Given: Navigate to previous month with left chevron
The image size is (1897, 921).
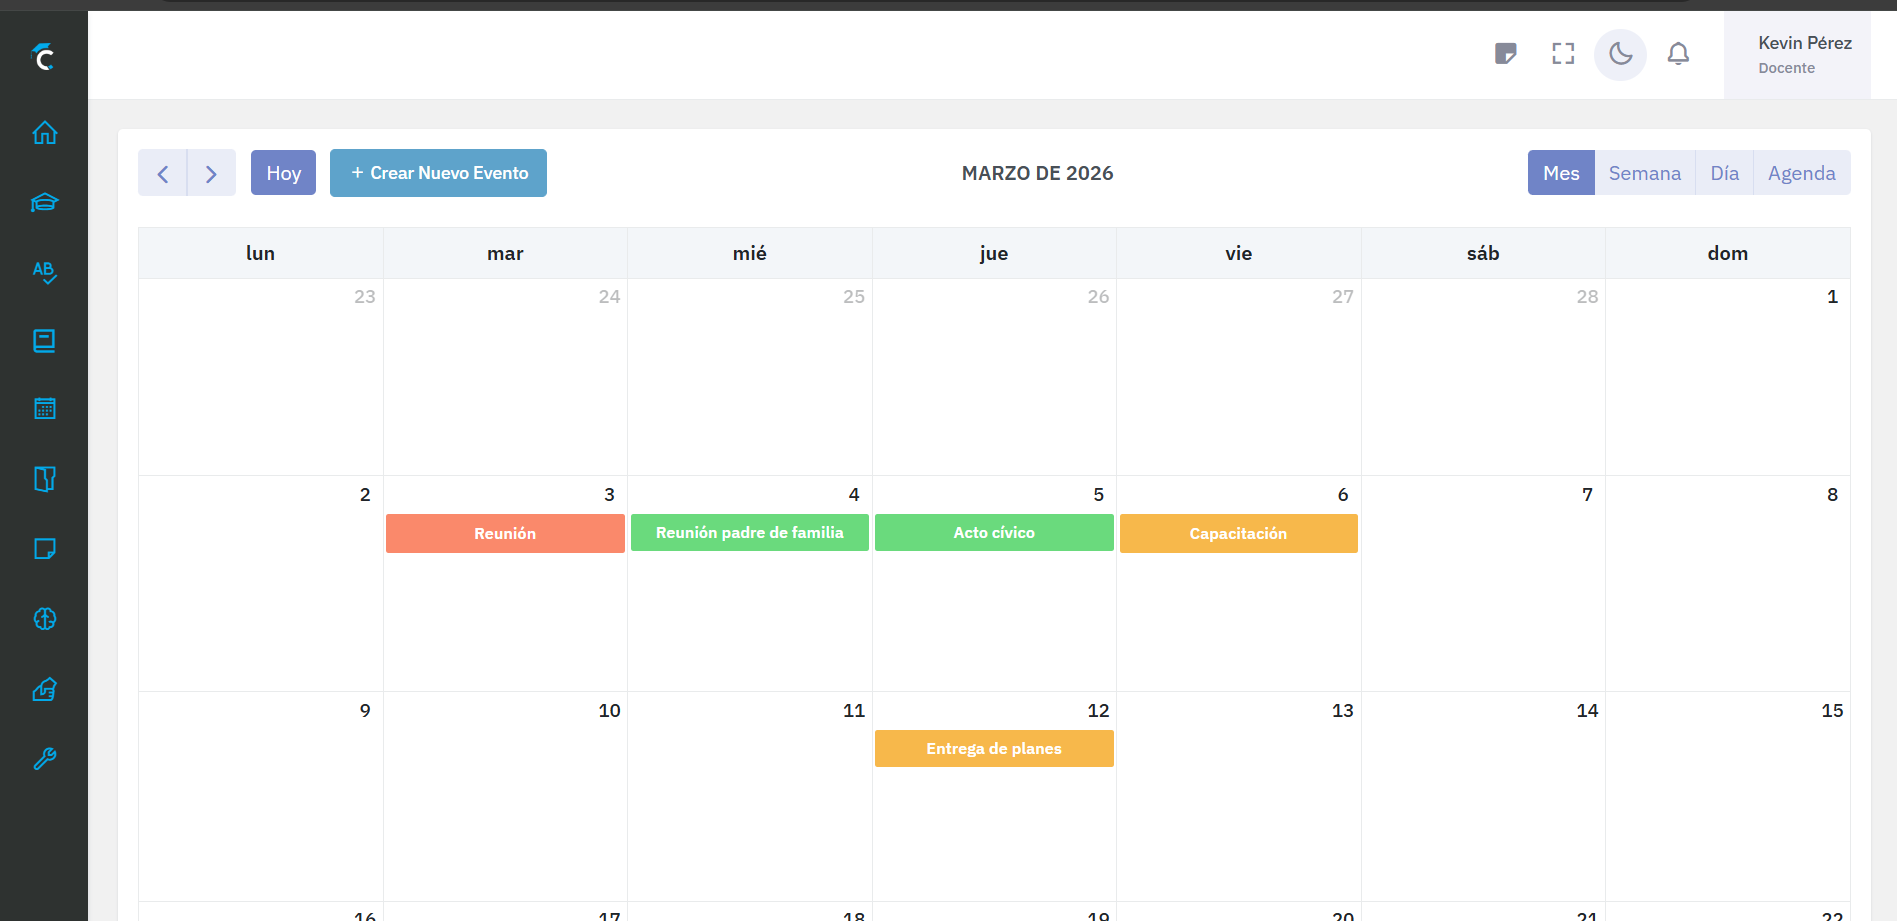Looking at the screenshot, I should click(162, 172).
